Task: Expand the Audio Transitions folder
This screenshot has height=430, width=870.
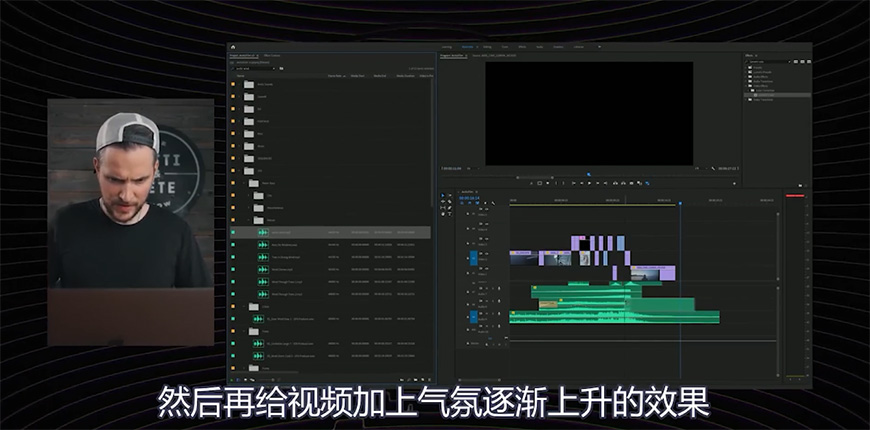Action: 746,82
